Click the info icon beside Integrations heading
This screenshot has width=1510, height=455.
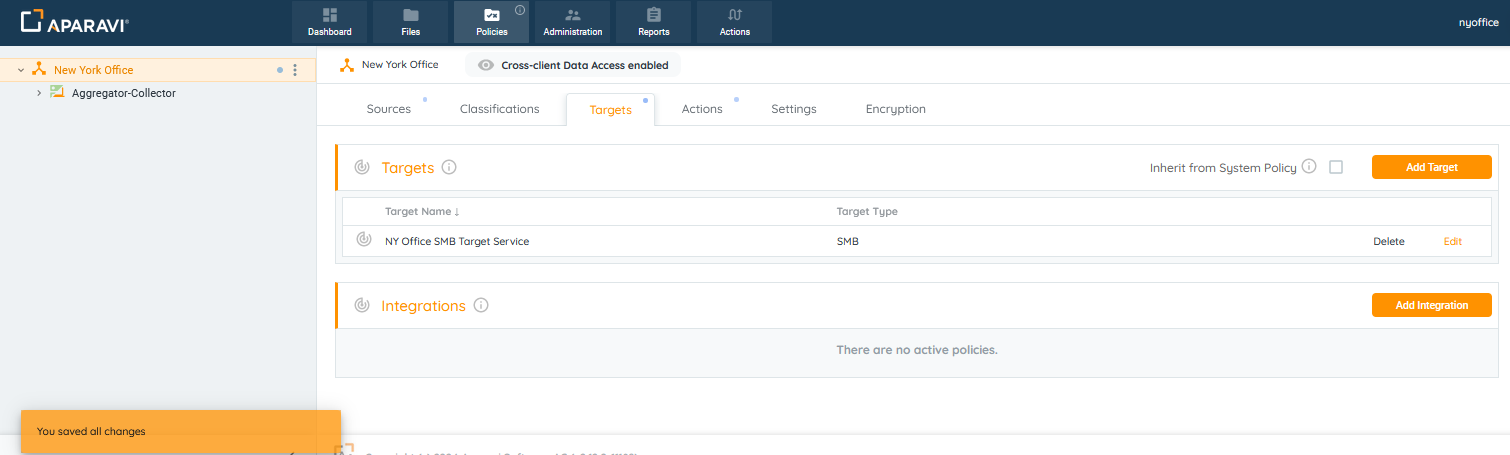coord(481,305)
